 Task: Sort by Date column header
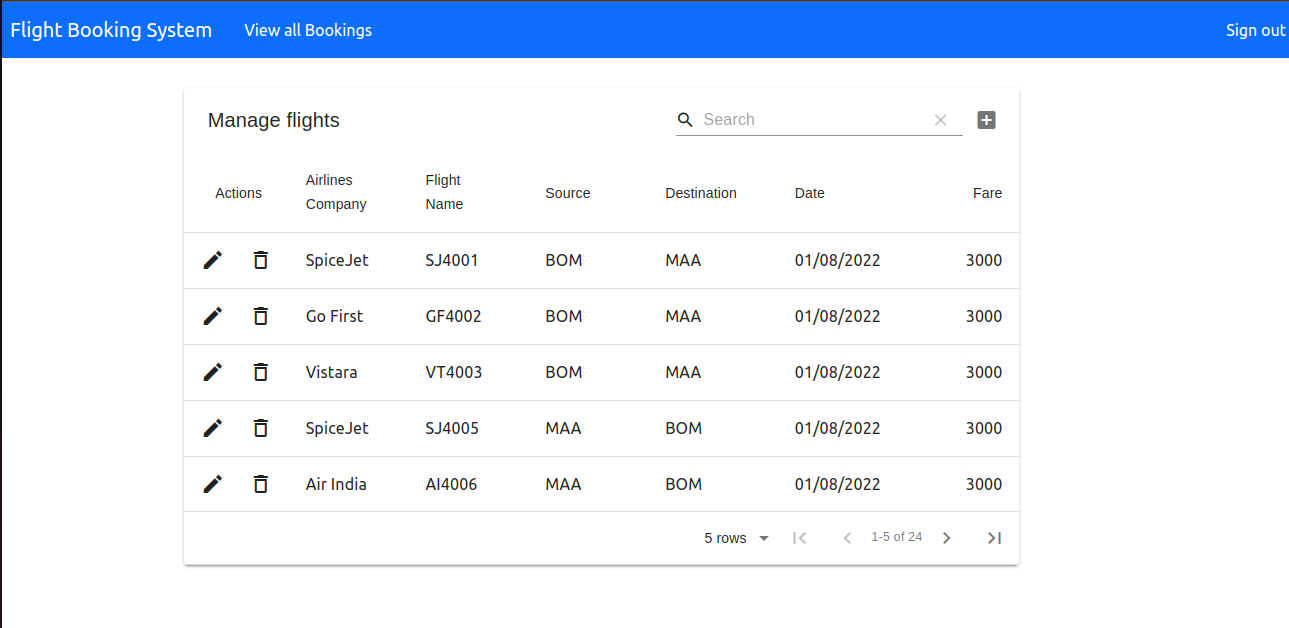[810, 193]
